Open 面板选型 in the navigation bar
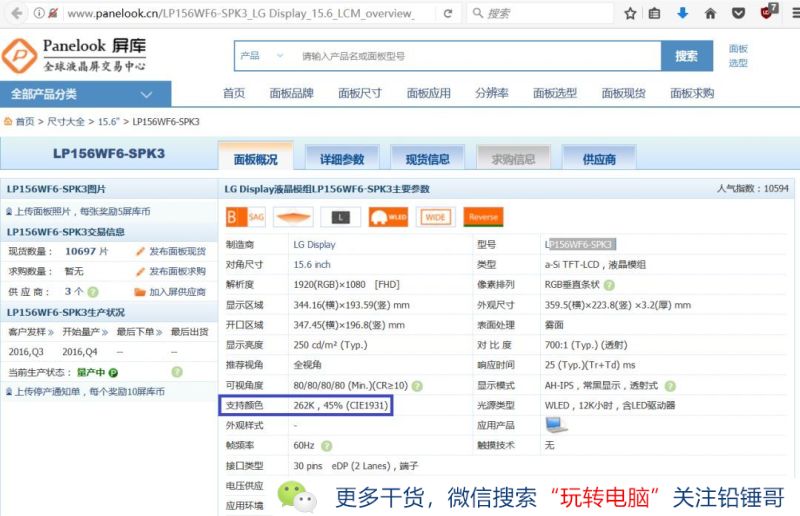This screenshot has height=516, width=800. tap(555, 93)
